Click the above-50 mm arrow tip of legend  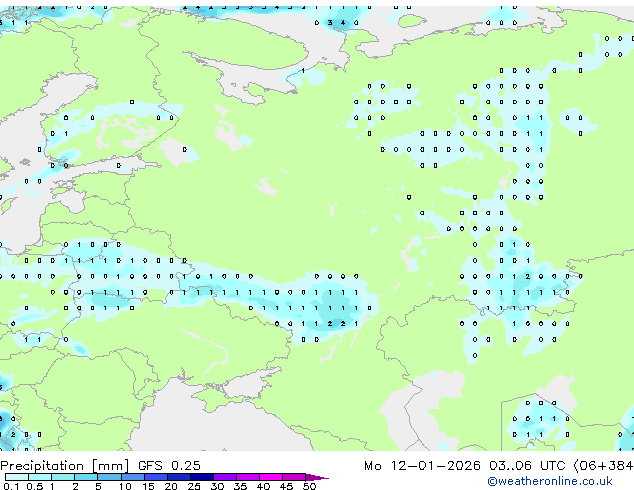317,477
